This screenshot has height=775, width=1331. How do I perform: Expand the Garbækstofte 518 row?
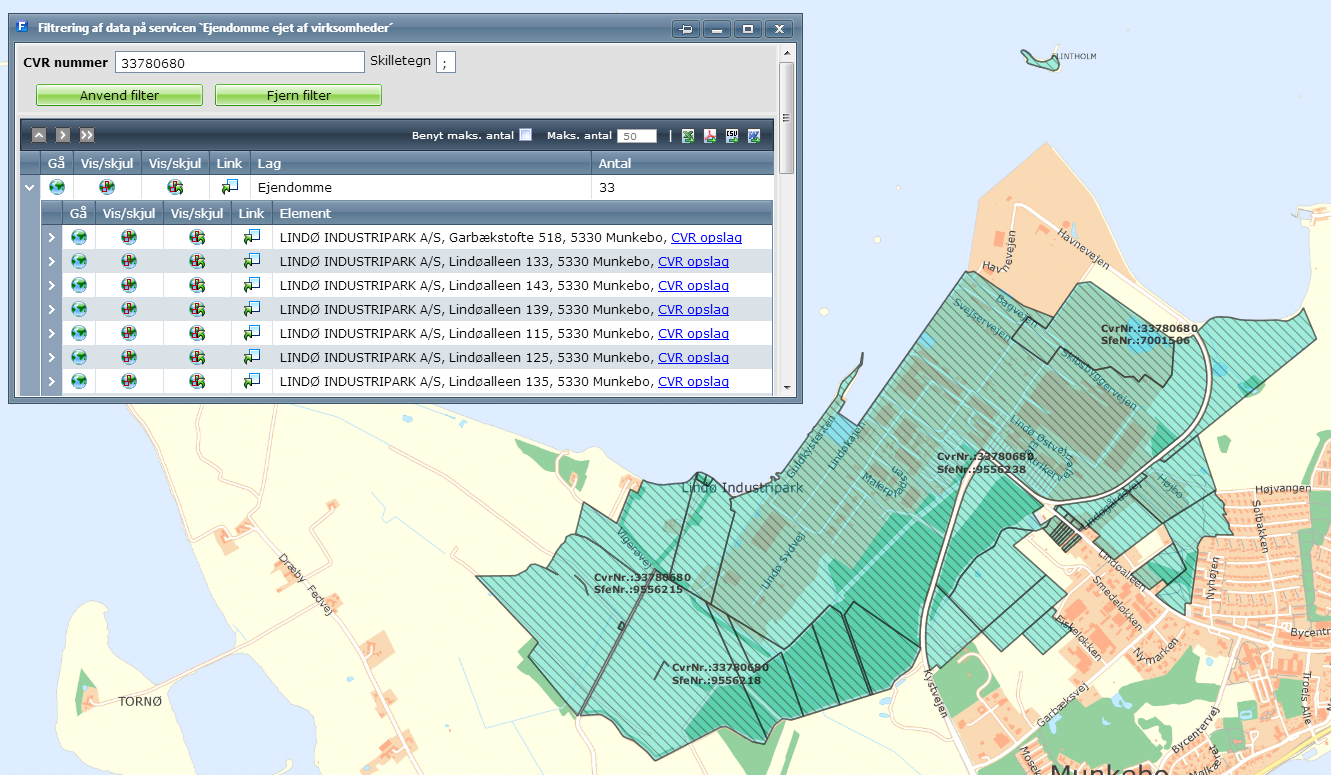pyautogui.click(x=52, y=237)
